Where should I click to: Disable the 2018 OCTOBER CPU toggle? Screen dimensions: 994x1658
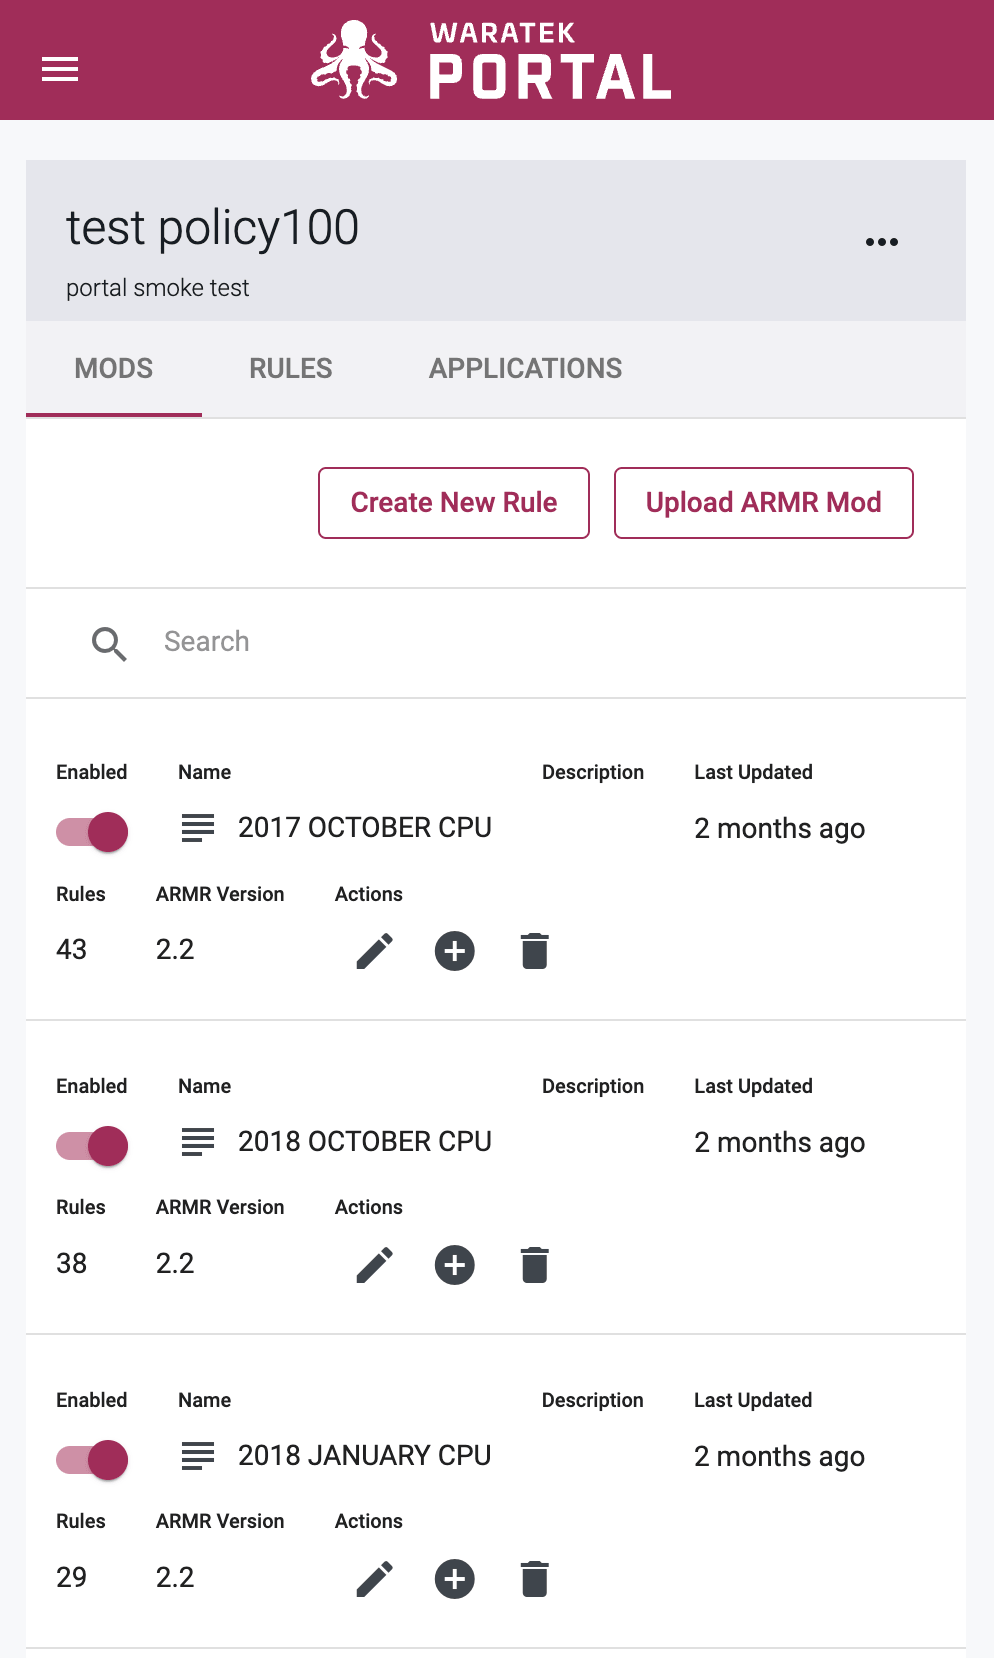click(x=92, y=1145)
